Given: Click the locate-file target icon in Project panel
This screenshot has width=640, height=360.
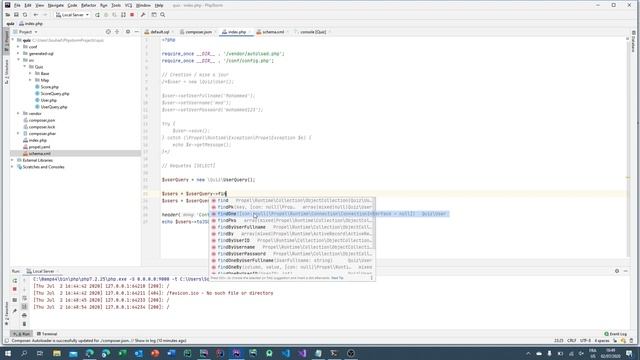Looking at the screenshot, I should tap(108, 32).
